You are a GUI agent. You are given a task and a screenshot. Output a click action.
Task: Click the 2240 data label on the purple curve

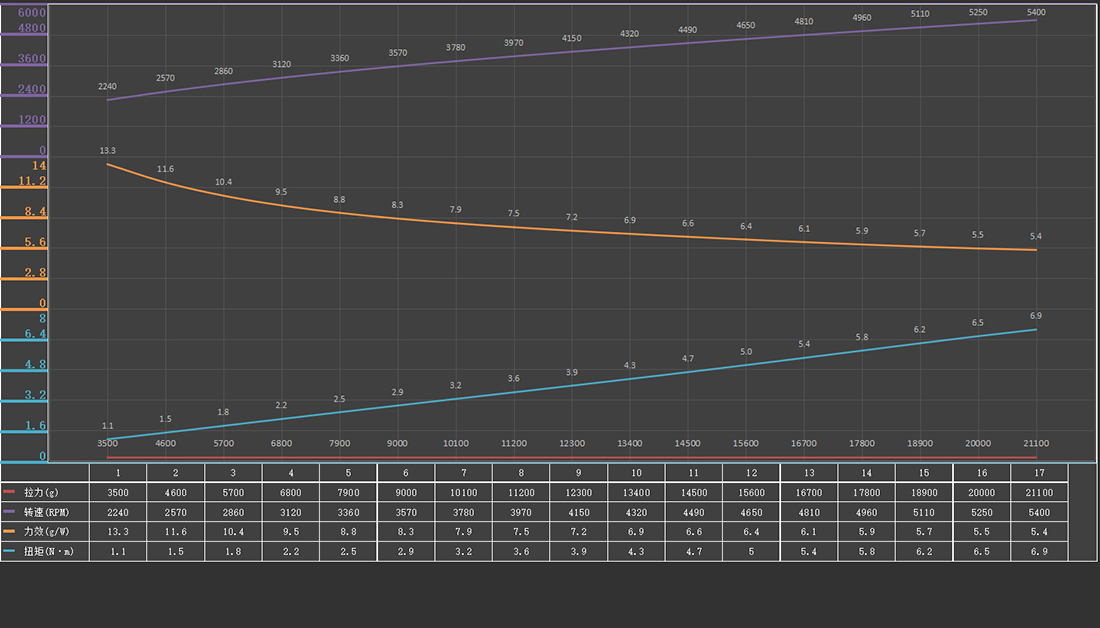(x=107, y=87)
